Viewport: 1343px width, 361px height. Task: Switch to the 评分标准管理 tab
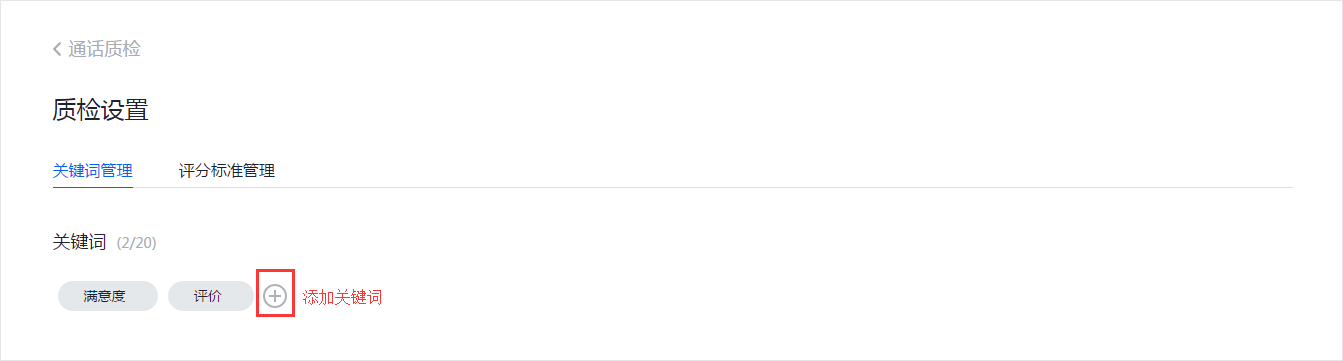click(227, 170)
